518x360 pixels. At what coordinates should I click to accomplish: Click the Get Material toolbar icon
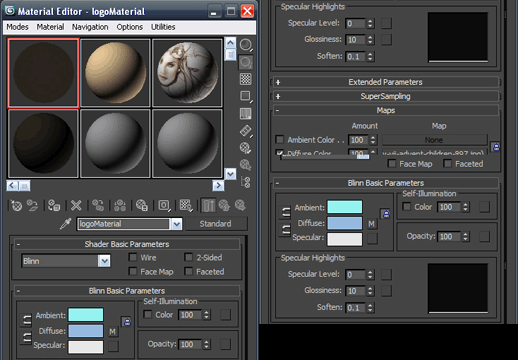click(16, 205)
